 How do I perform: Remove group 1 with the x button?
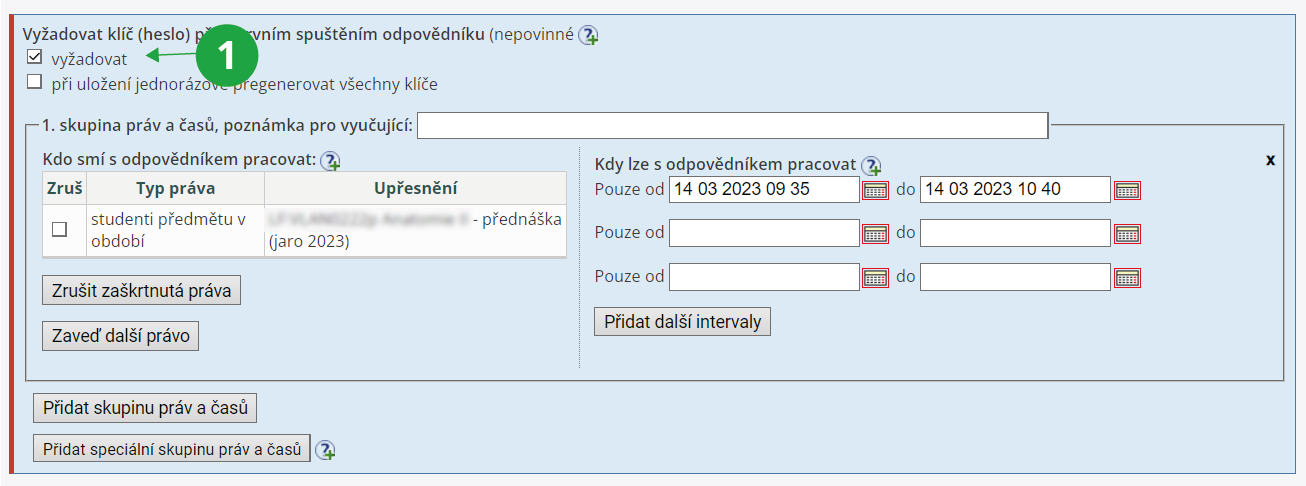pos(1270,160)
